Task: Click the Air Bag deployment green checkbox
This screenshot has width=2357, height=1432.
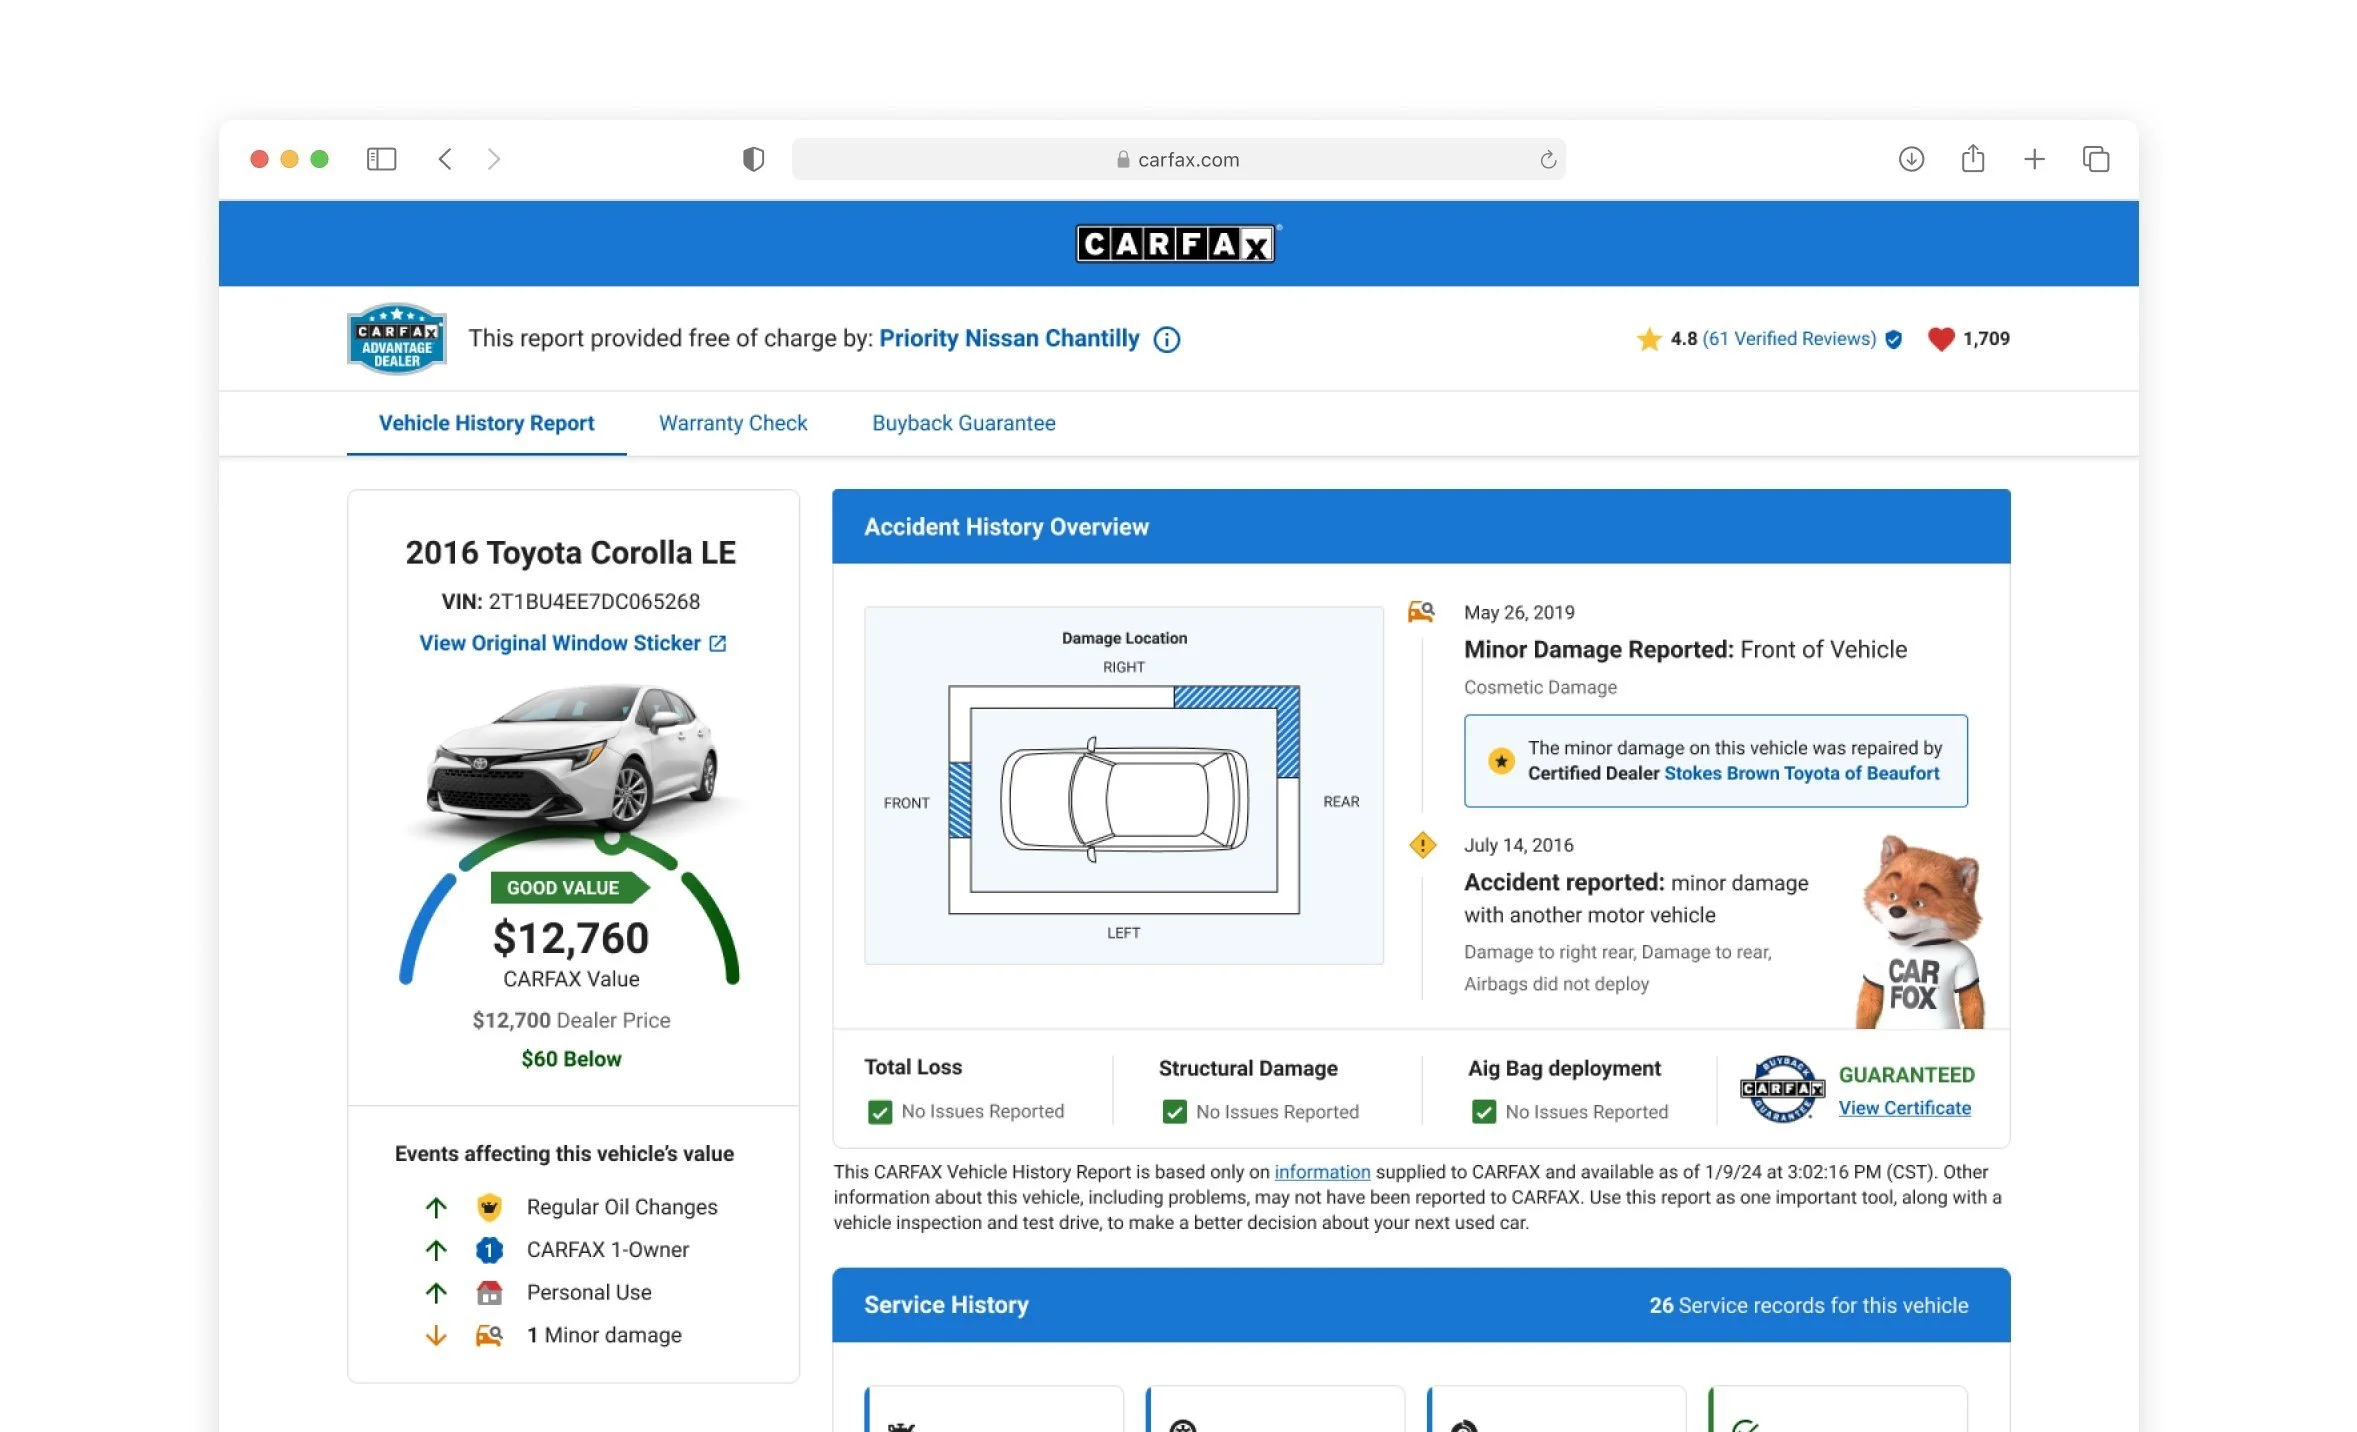Action: [1484, 1112]
